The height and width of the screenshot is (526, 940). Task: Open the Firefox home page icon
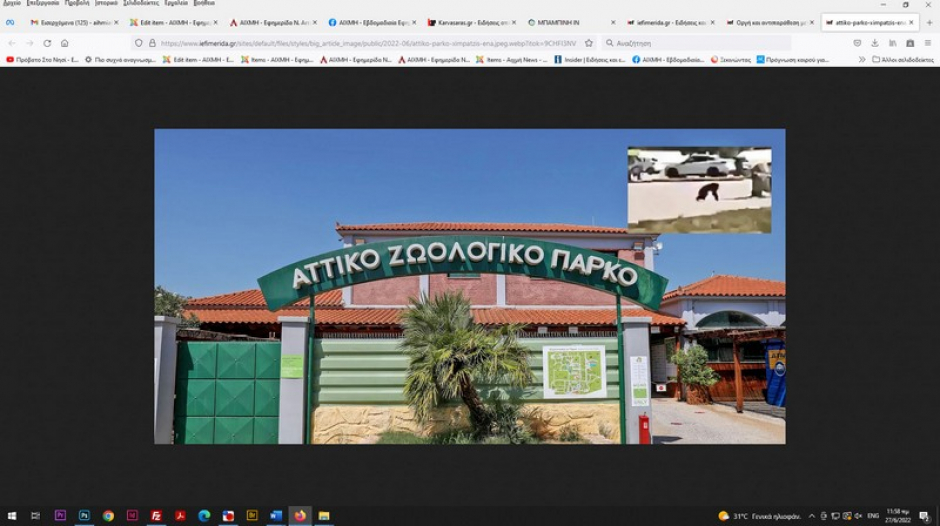click(x=65, y=43)
